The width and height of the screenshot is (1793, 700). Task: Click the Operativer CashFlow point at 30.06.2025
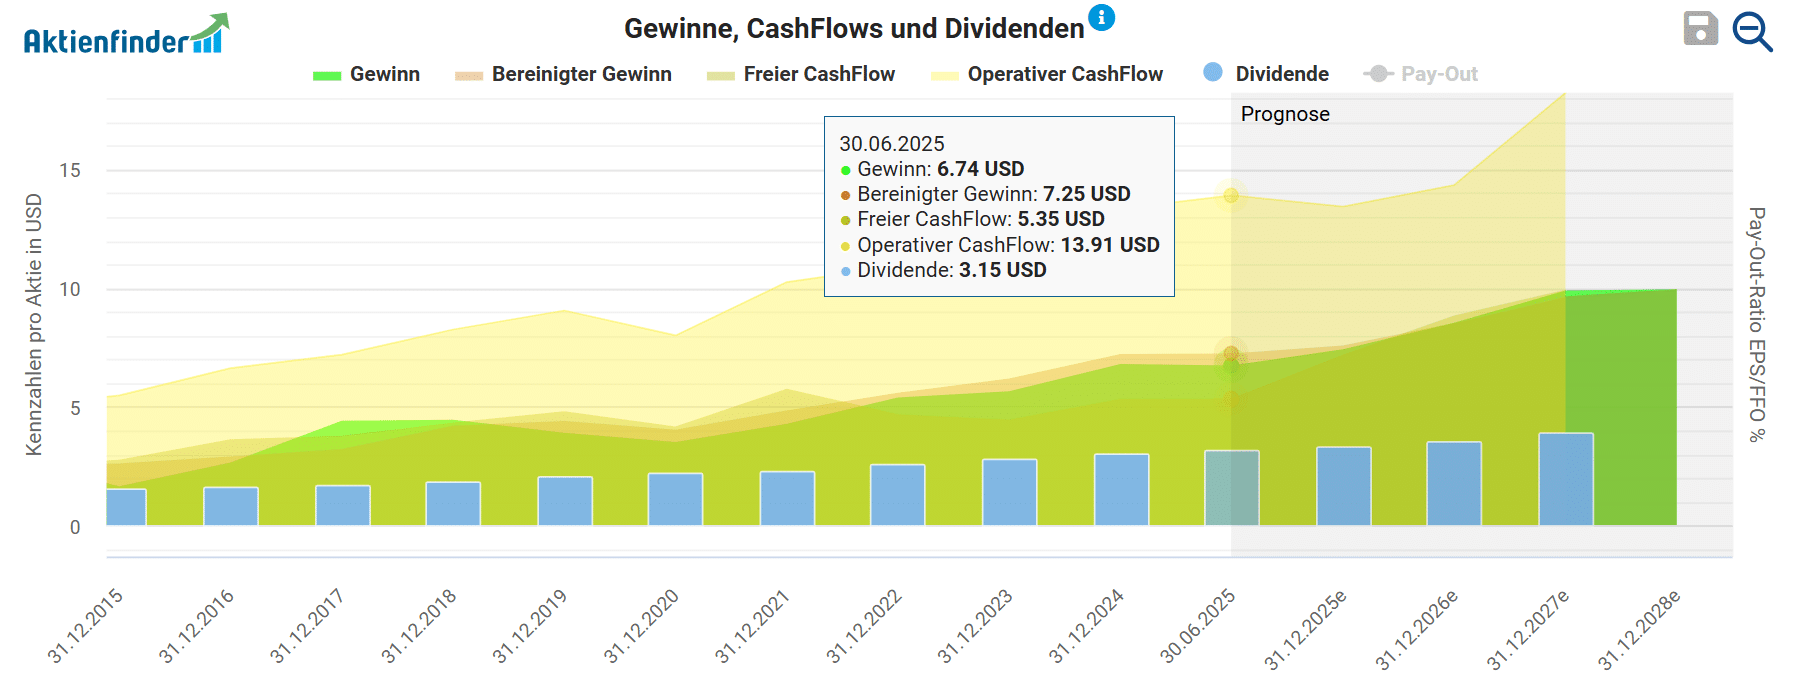pyautogui.click(x=1231, y=196)
